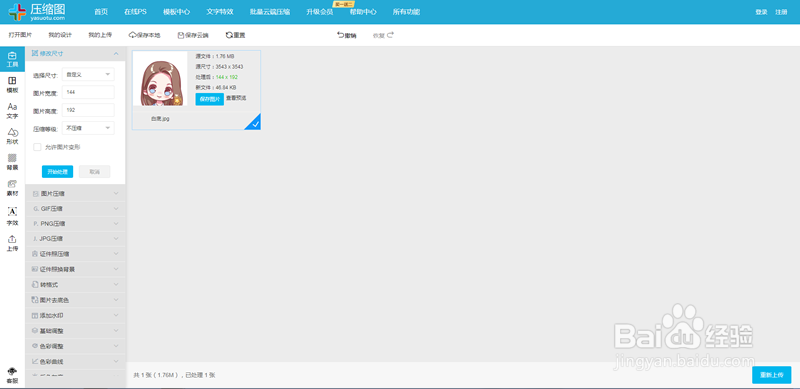Collapse the 修改尺寸 panel header
Screen dimensions: 800x389
point(75,53)
